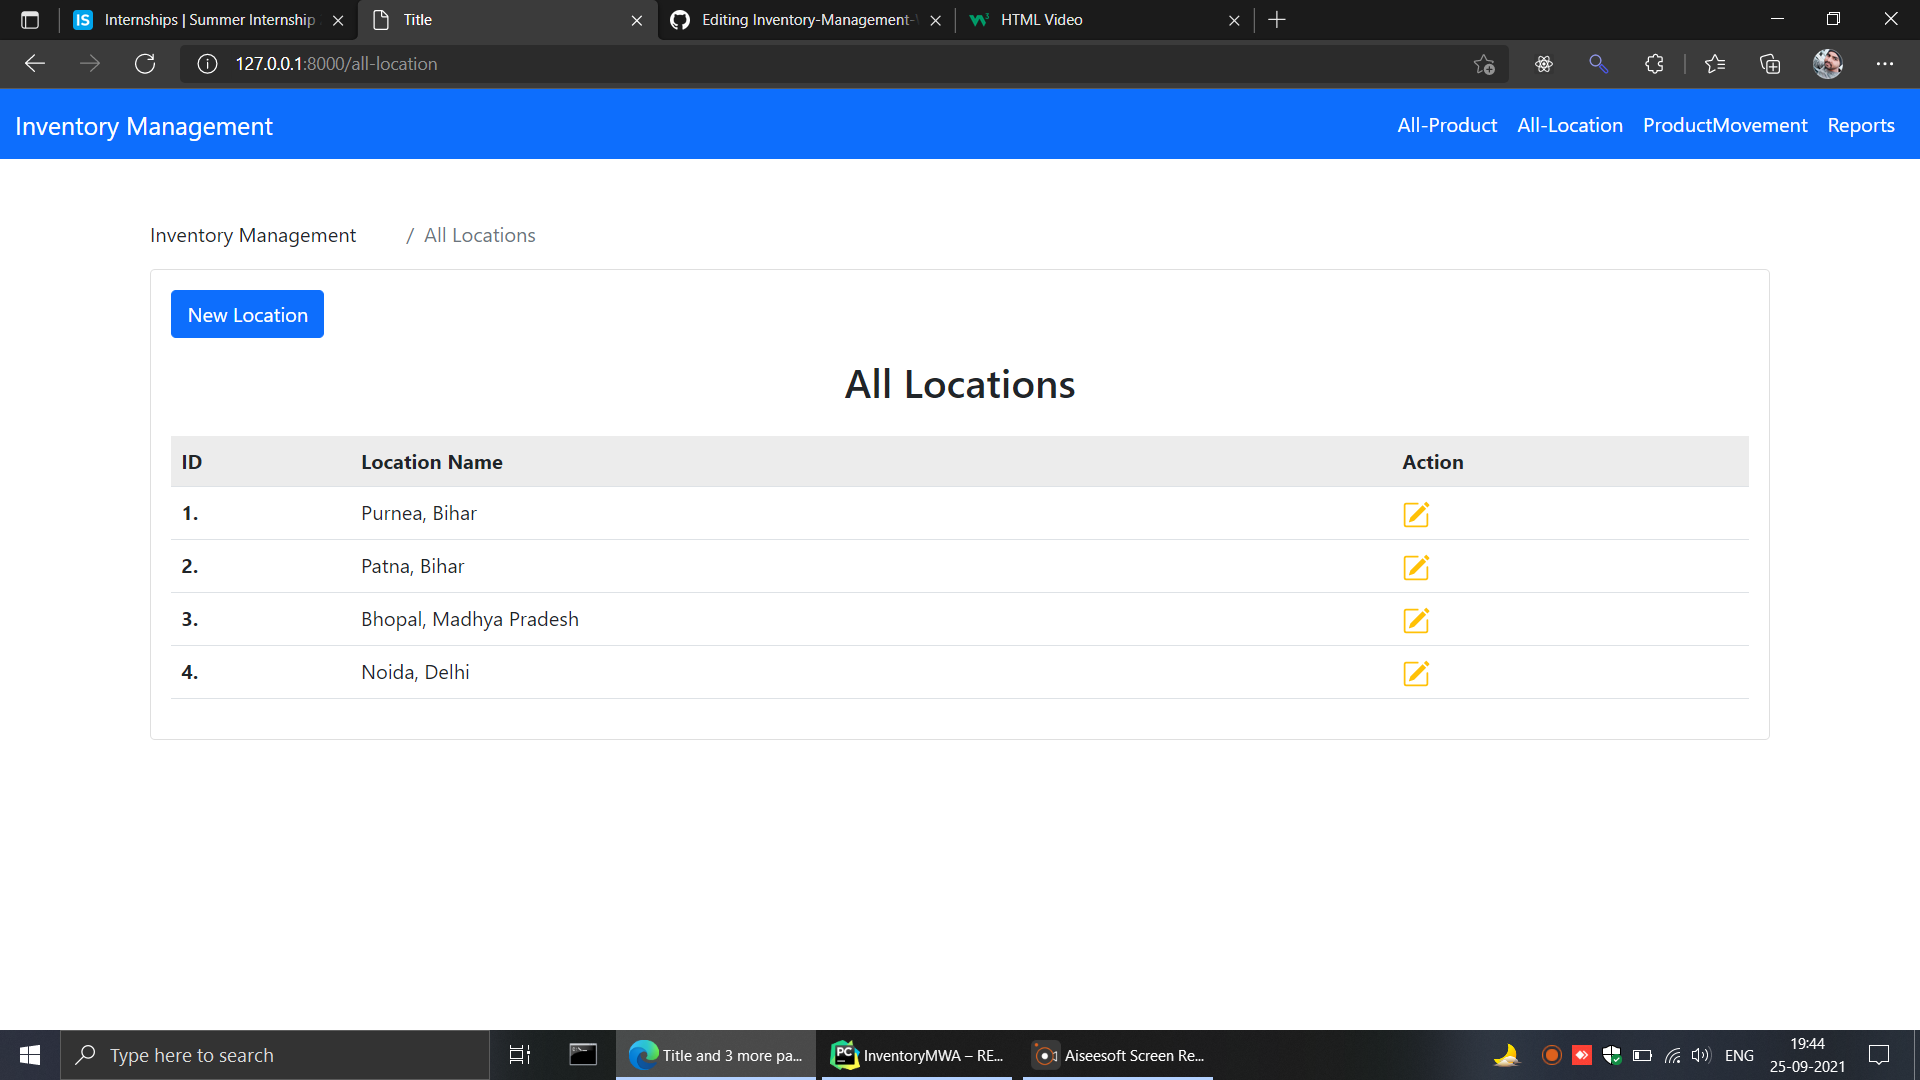This screenshot has height=1080, width=1920.
Task: Open ProductMovement page
Action: tap(1725, 125)
